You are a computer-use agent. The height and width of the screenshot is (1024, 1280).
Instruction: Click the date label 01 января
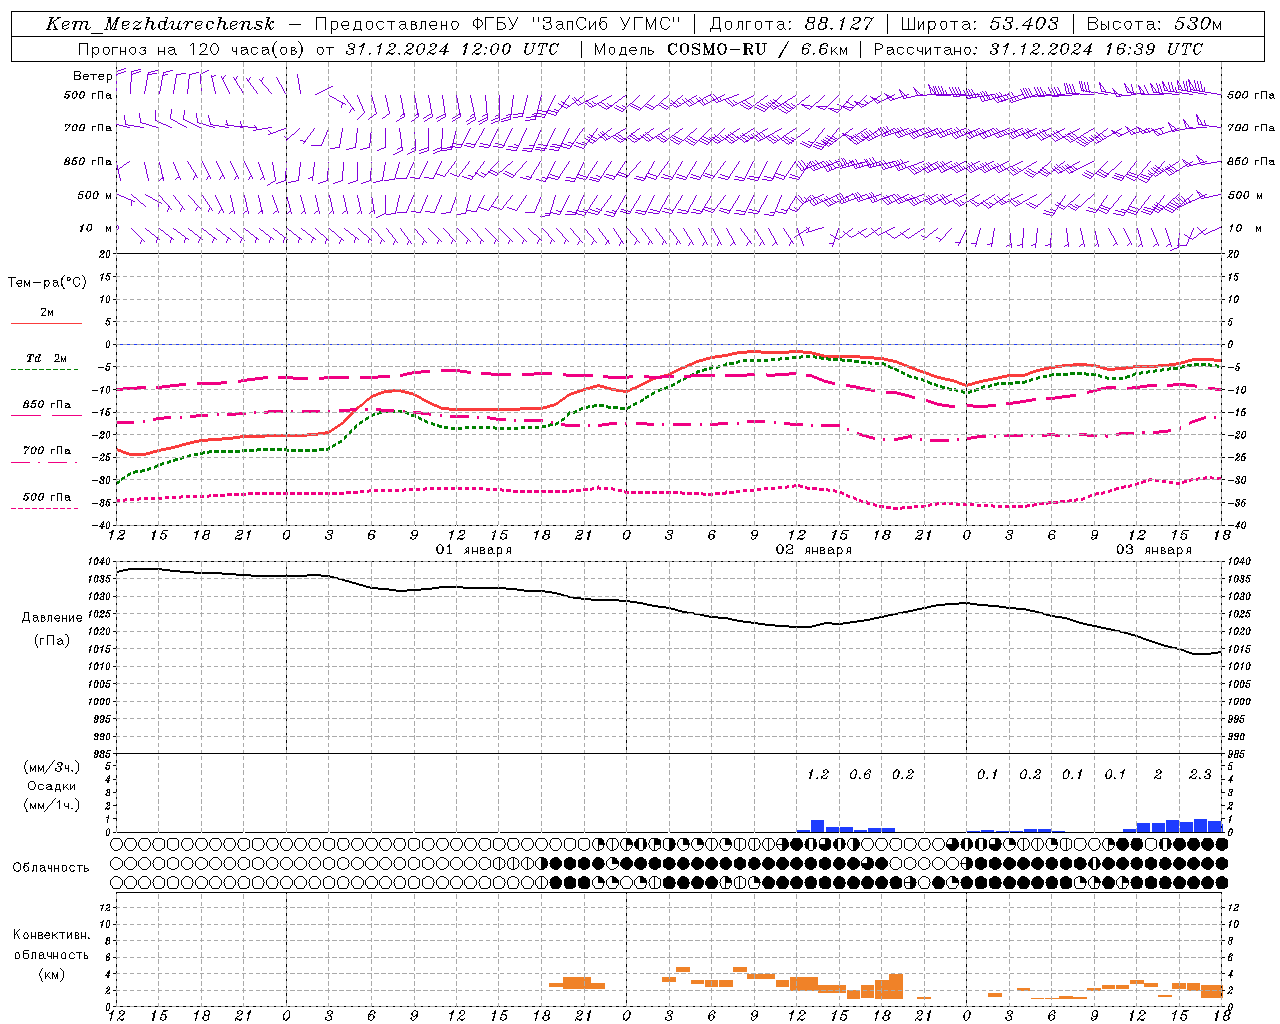(x=474, y=550)
